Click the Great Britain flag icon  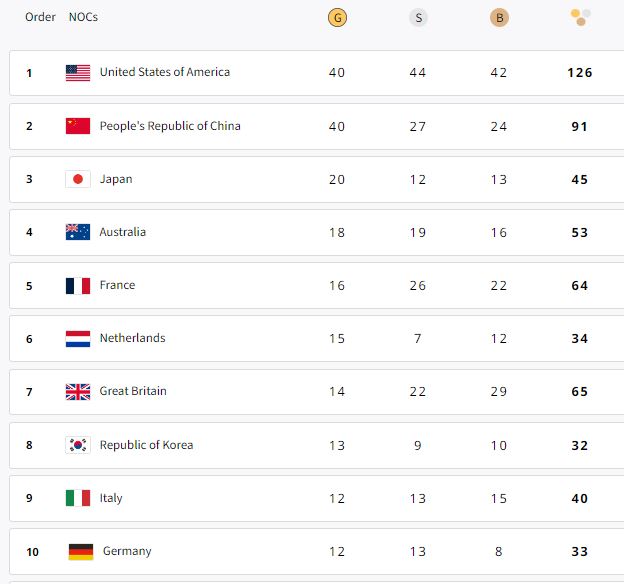[x=78, y=391]
